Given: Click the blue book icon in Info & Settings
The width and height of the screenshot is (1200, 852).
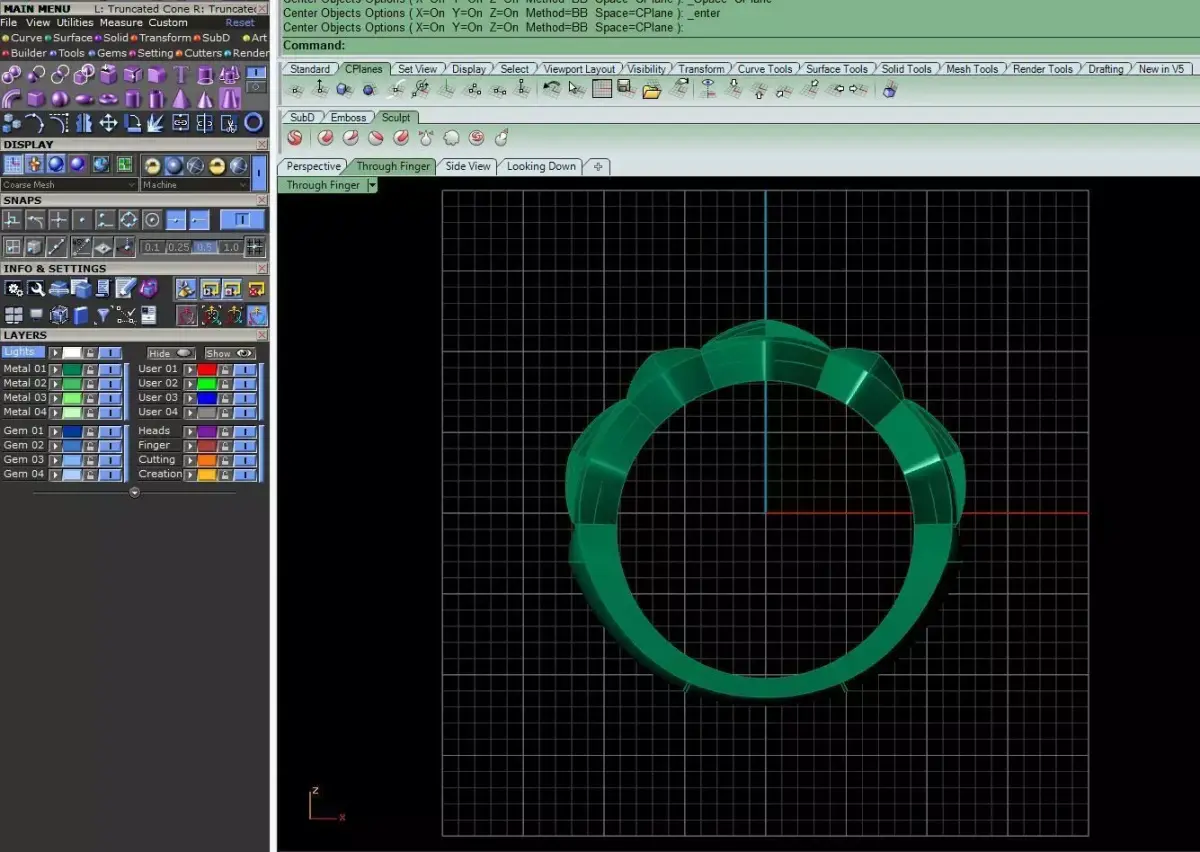Looking at the screenshot, I should (x=80, y=316).
